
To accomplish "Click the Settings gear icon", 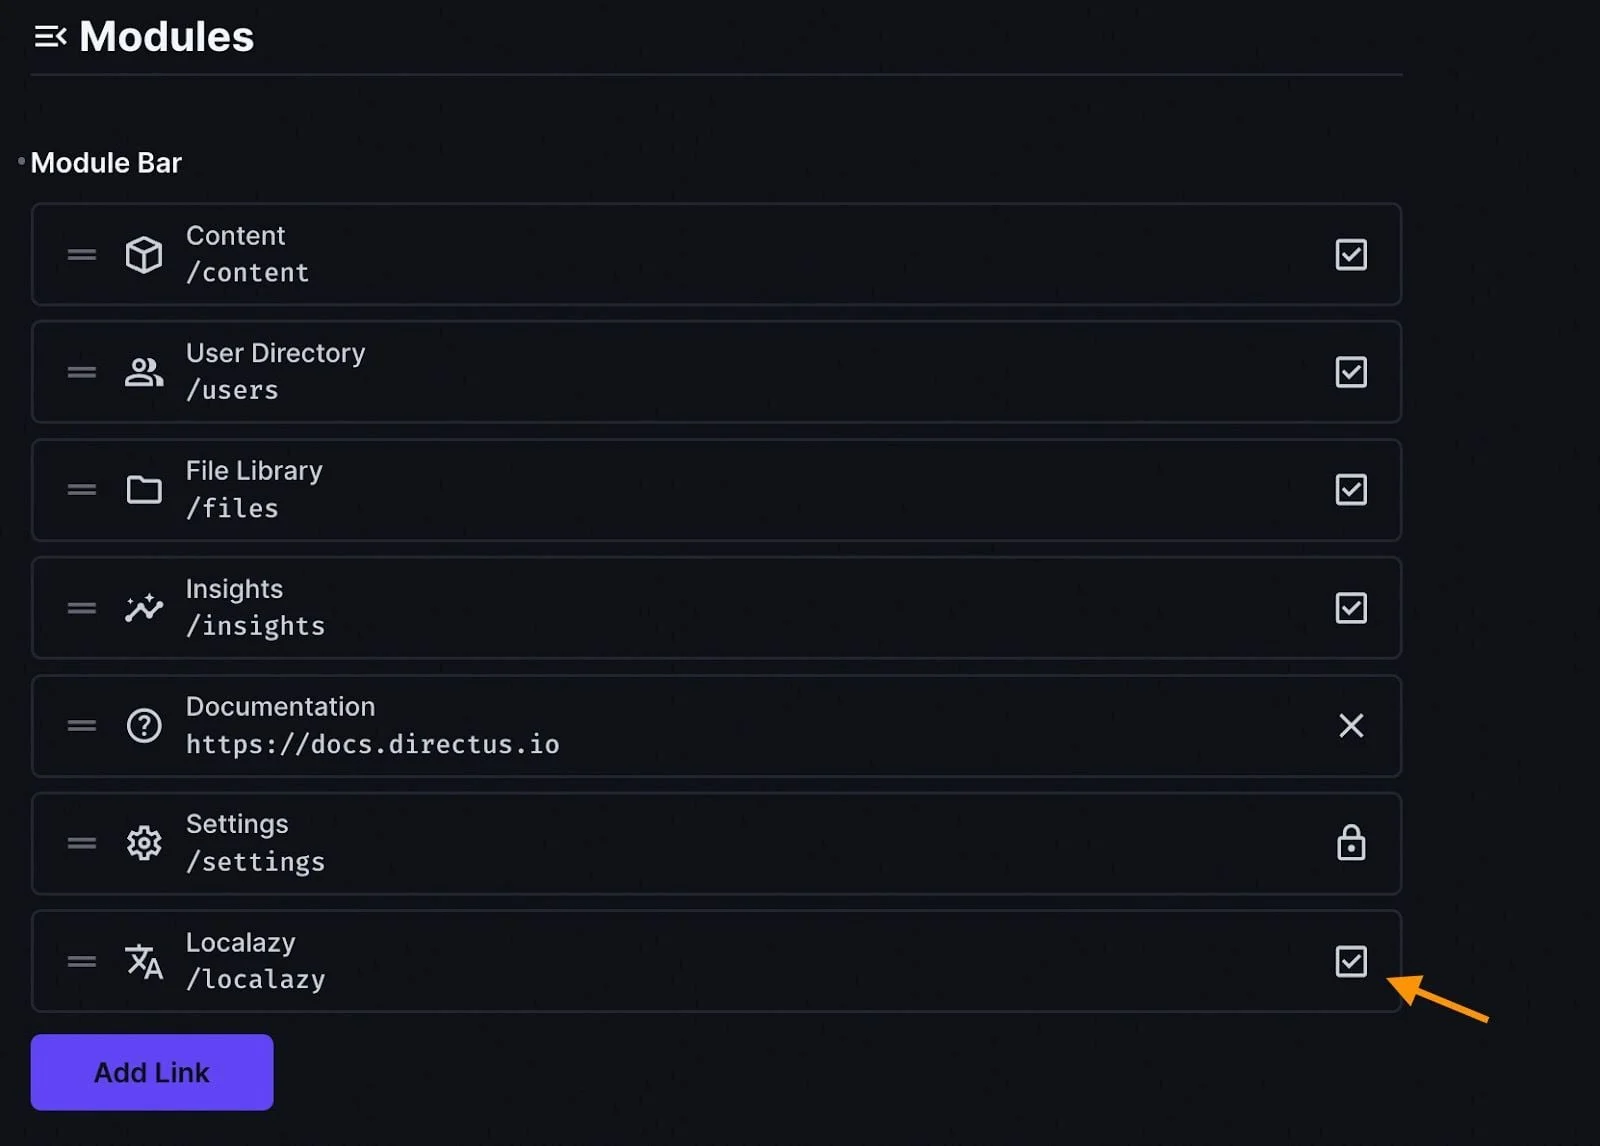I will pyautogui.click(x=144, y=844).
